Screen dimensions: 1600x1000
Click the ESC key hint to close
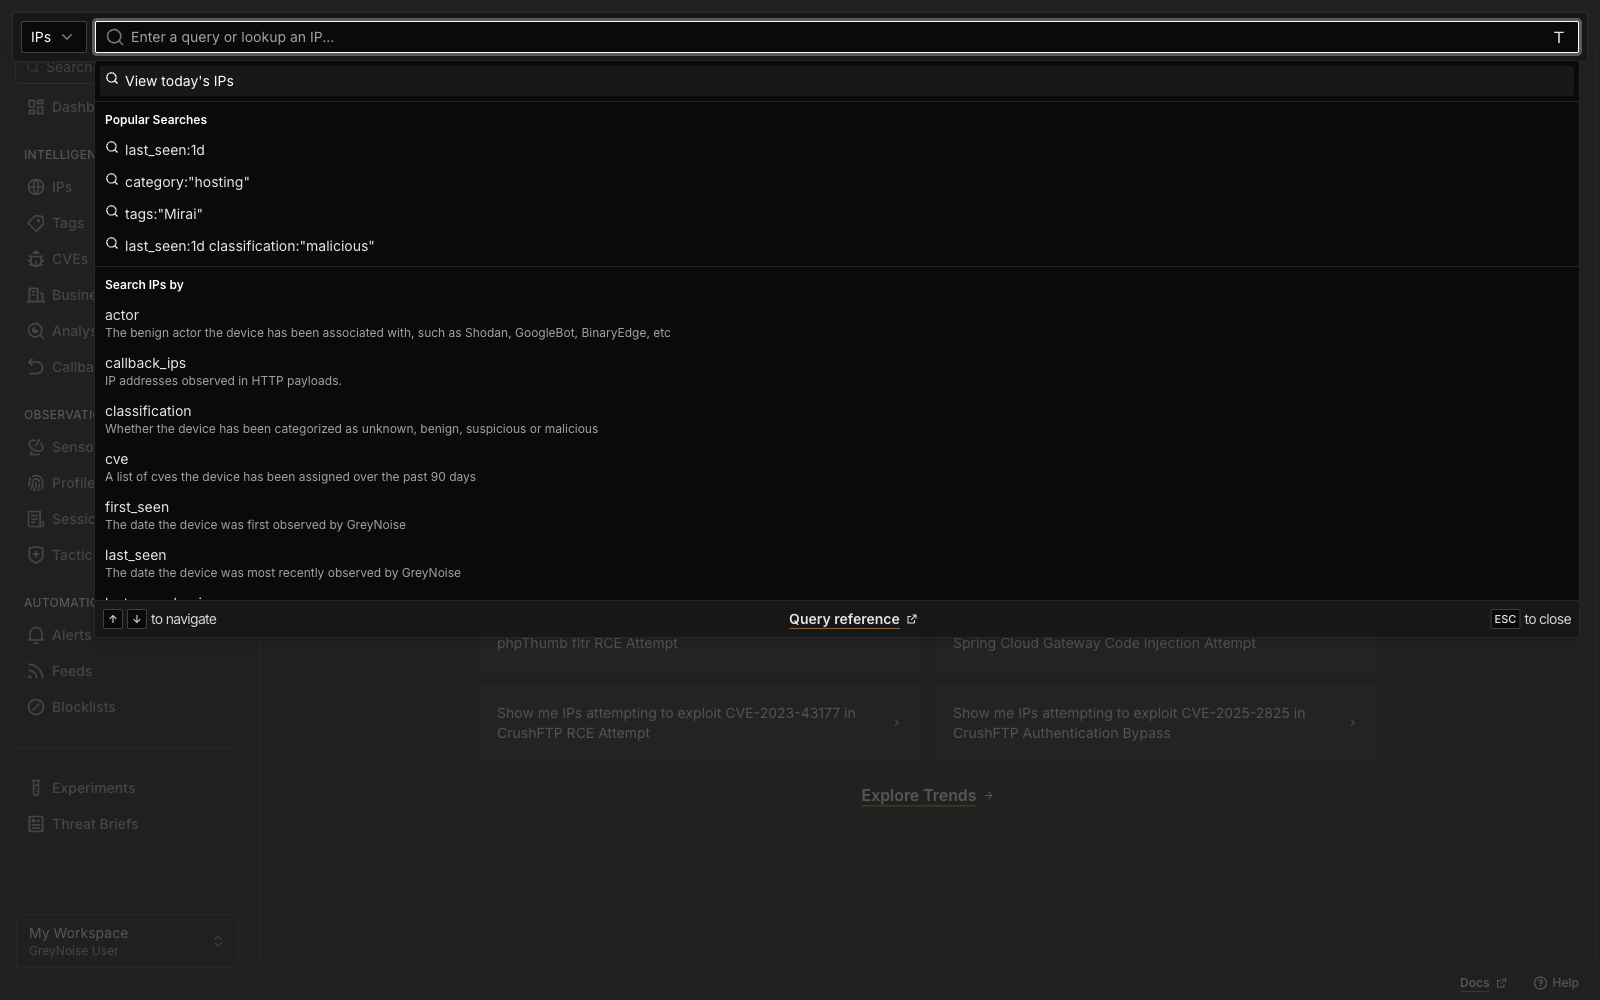1505,619
